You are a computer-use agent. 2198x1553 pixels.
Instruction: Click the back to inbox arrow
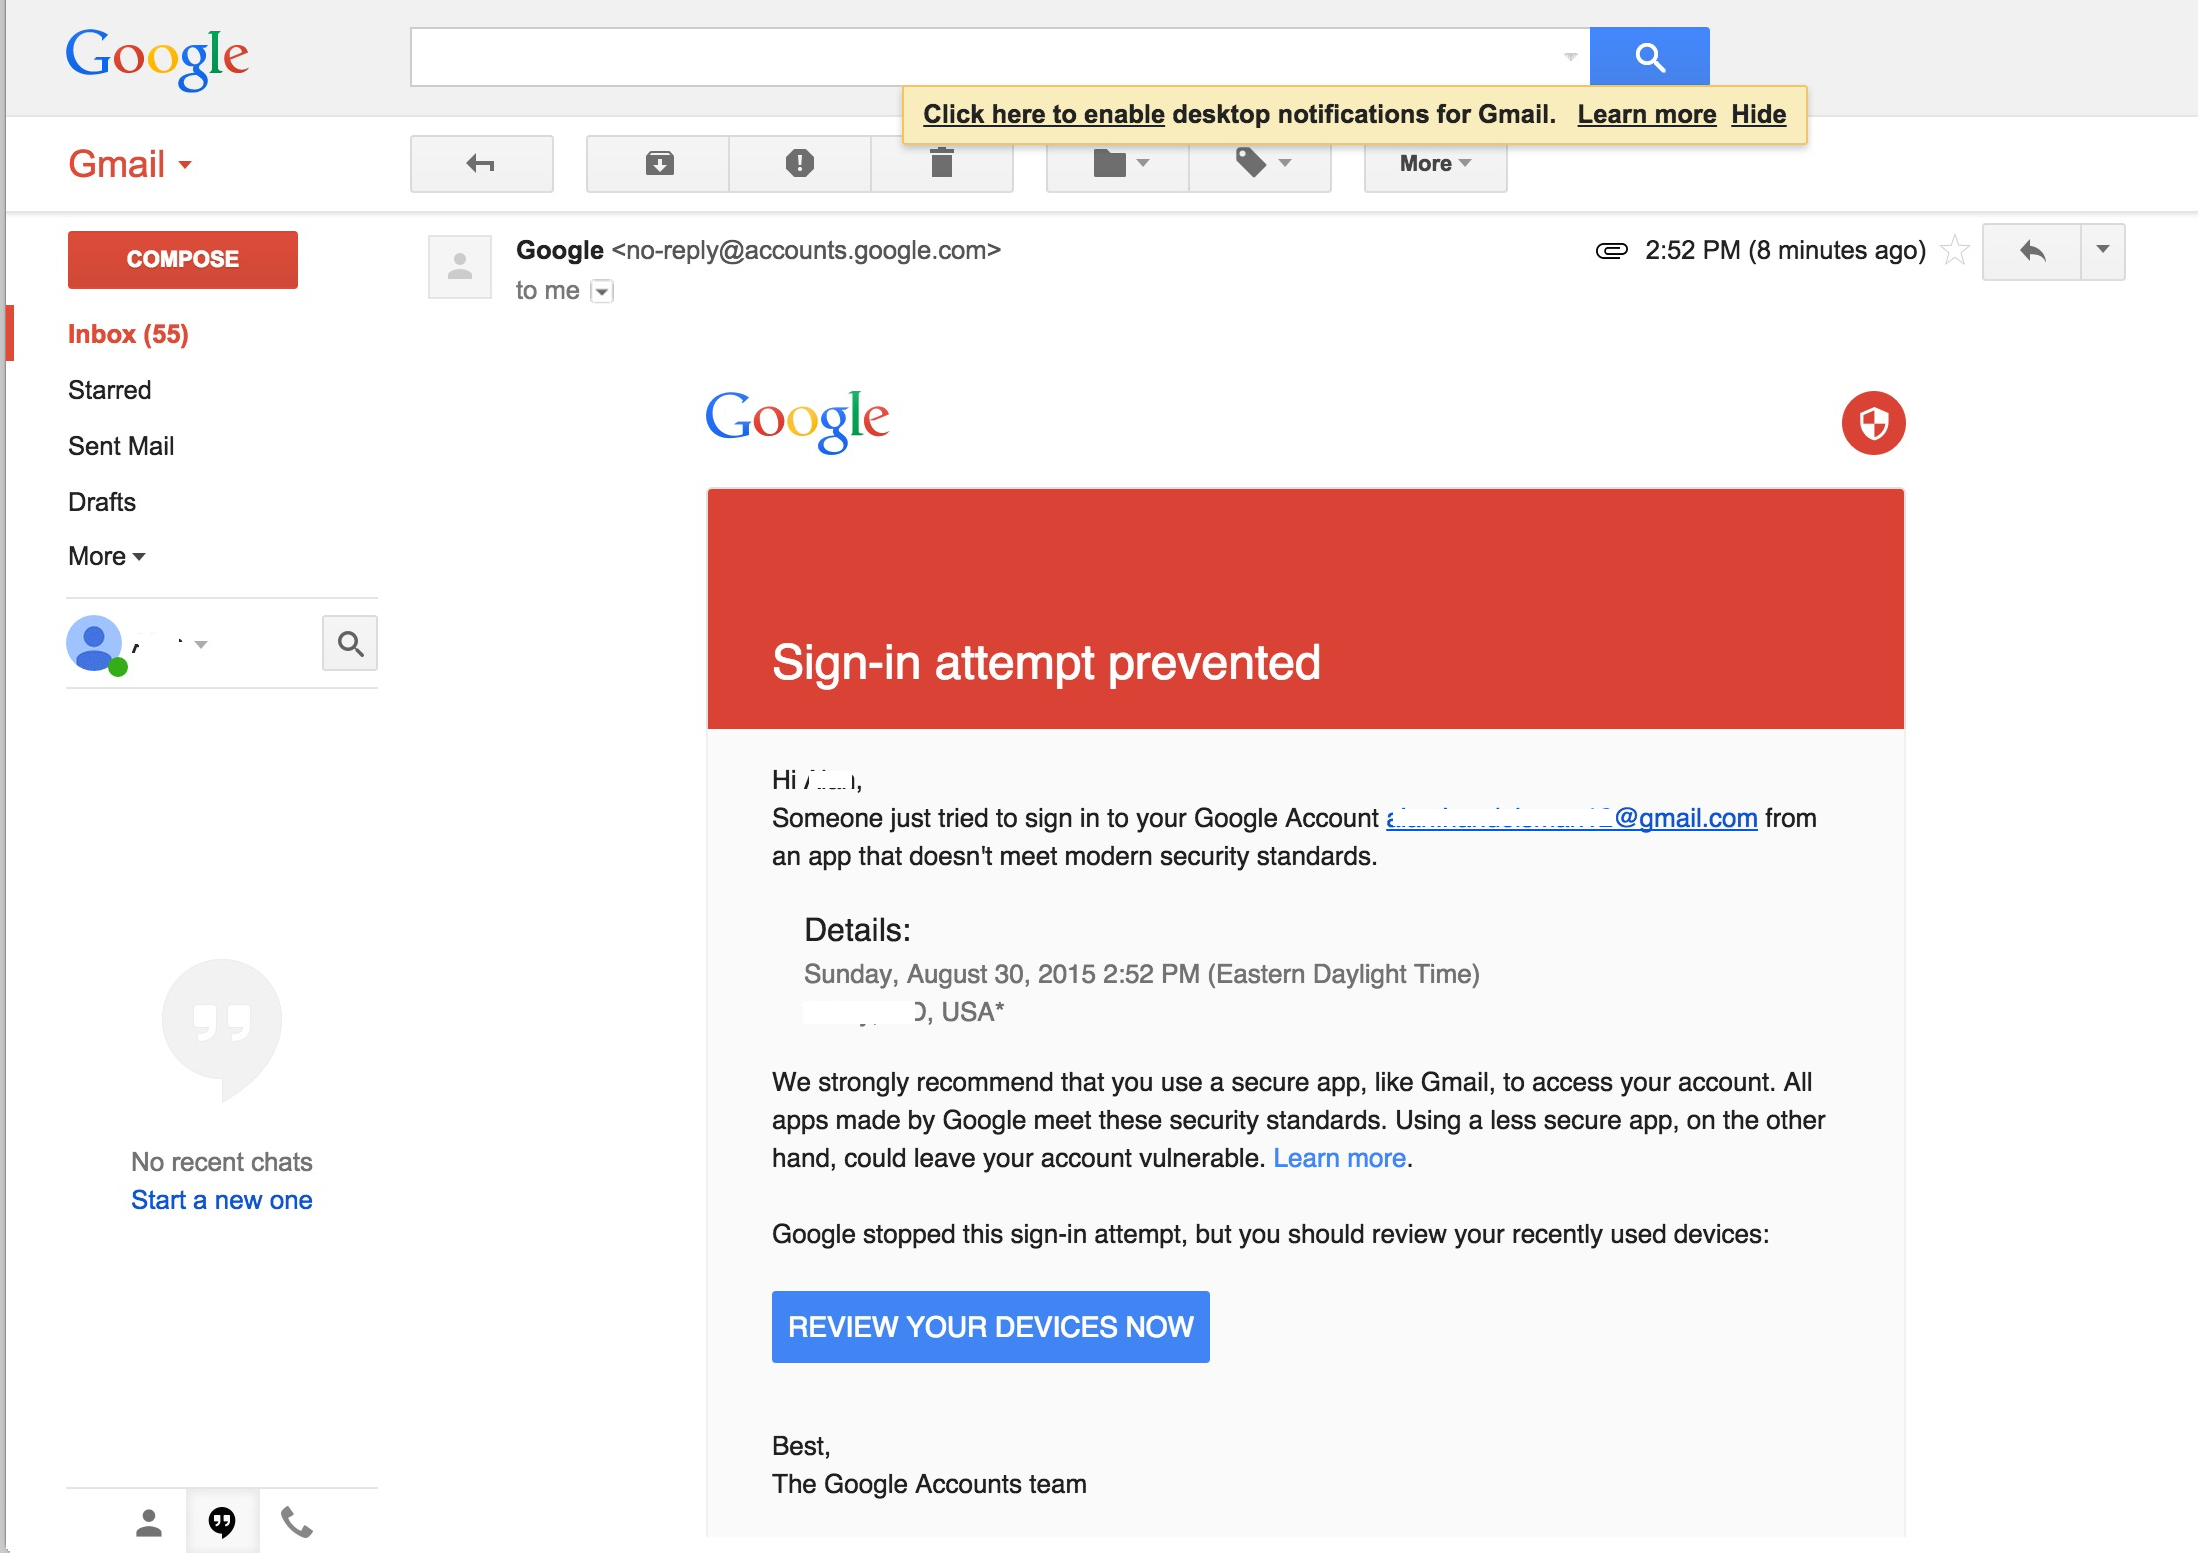pos(481,163)
